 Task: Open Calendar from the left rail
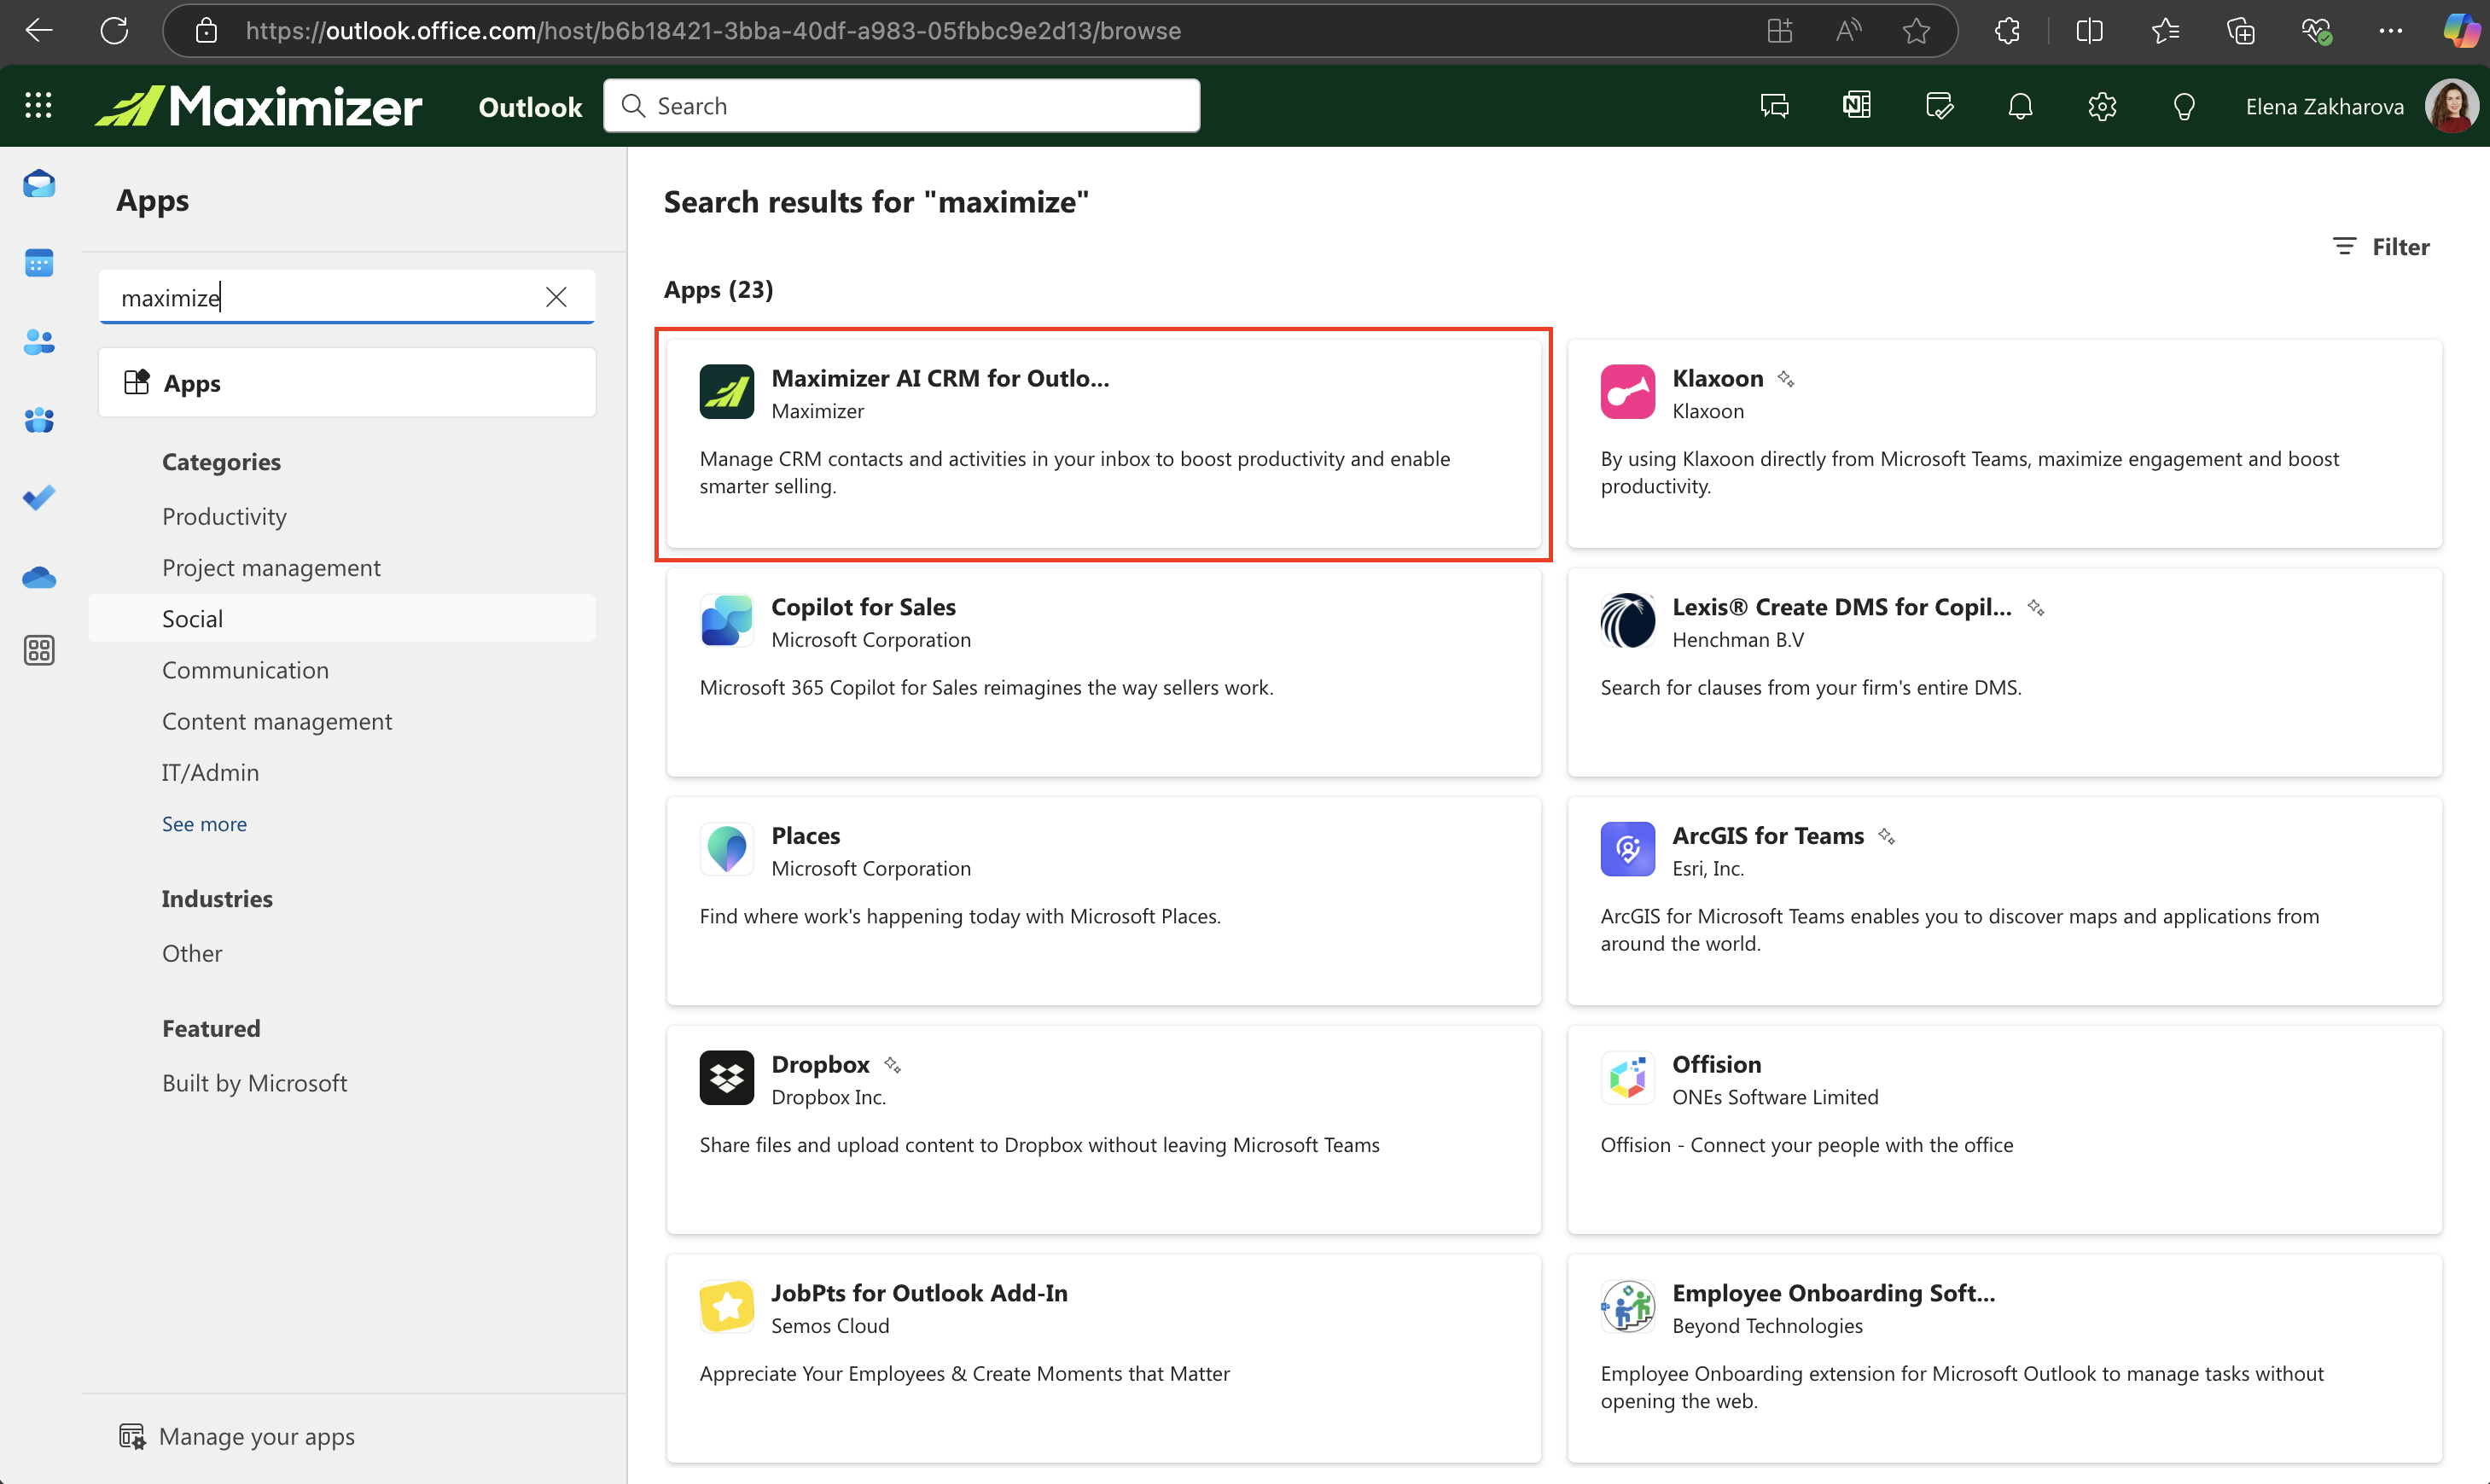pos(39,263)
